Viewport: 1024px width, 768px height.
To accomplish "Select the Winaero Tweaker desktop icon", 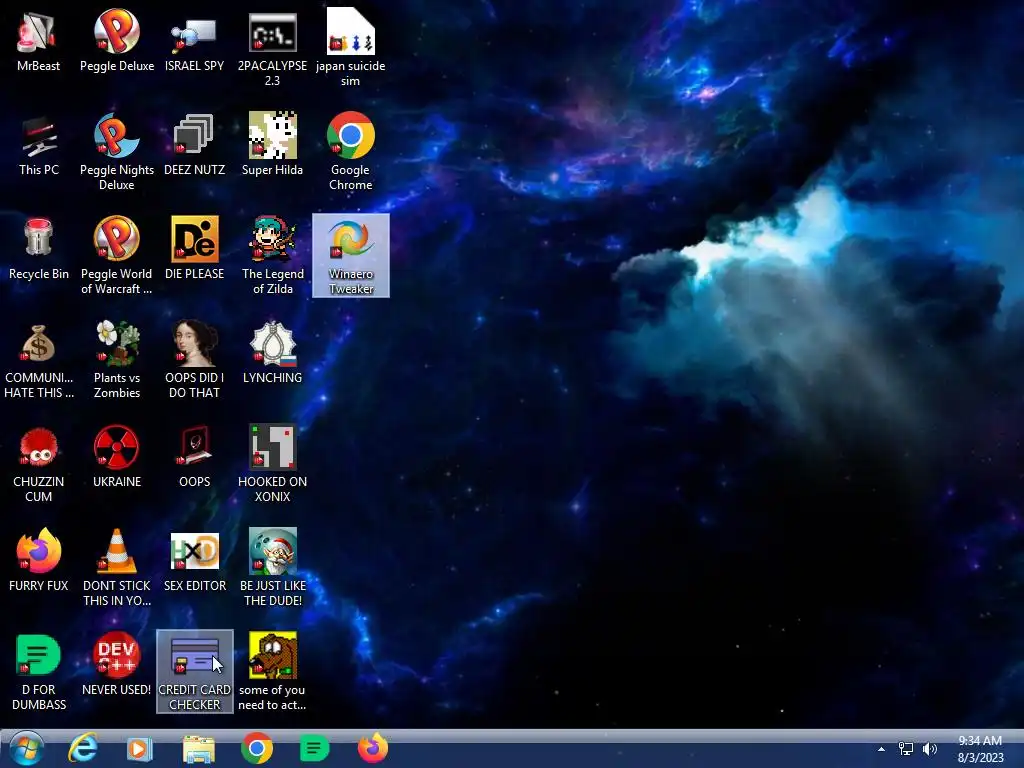I will (351, 255).
